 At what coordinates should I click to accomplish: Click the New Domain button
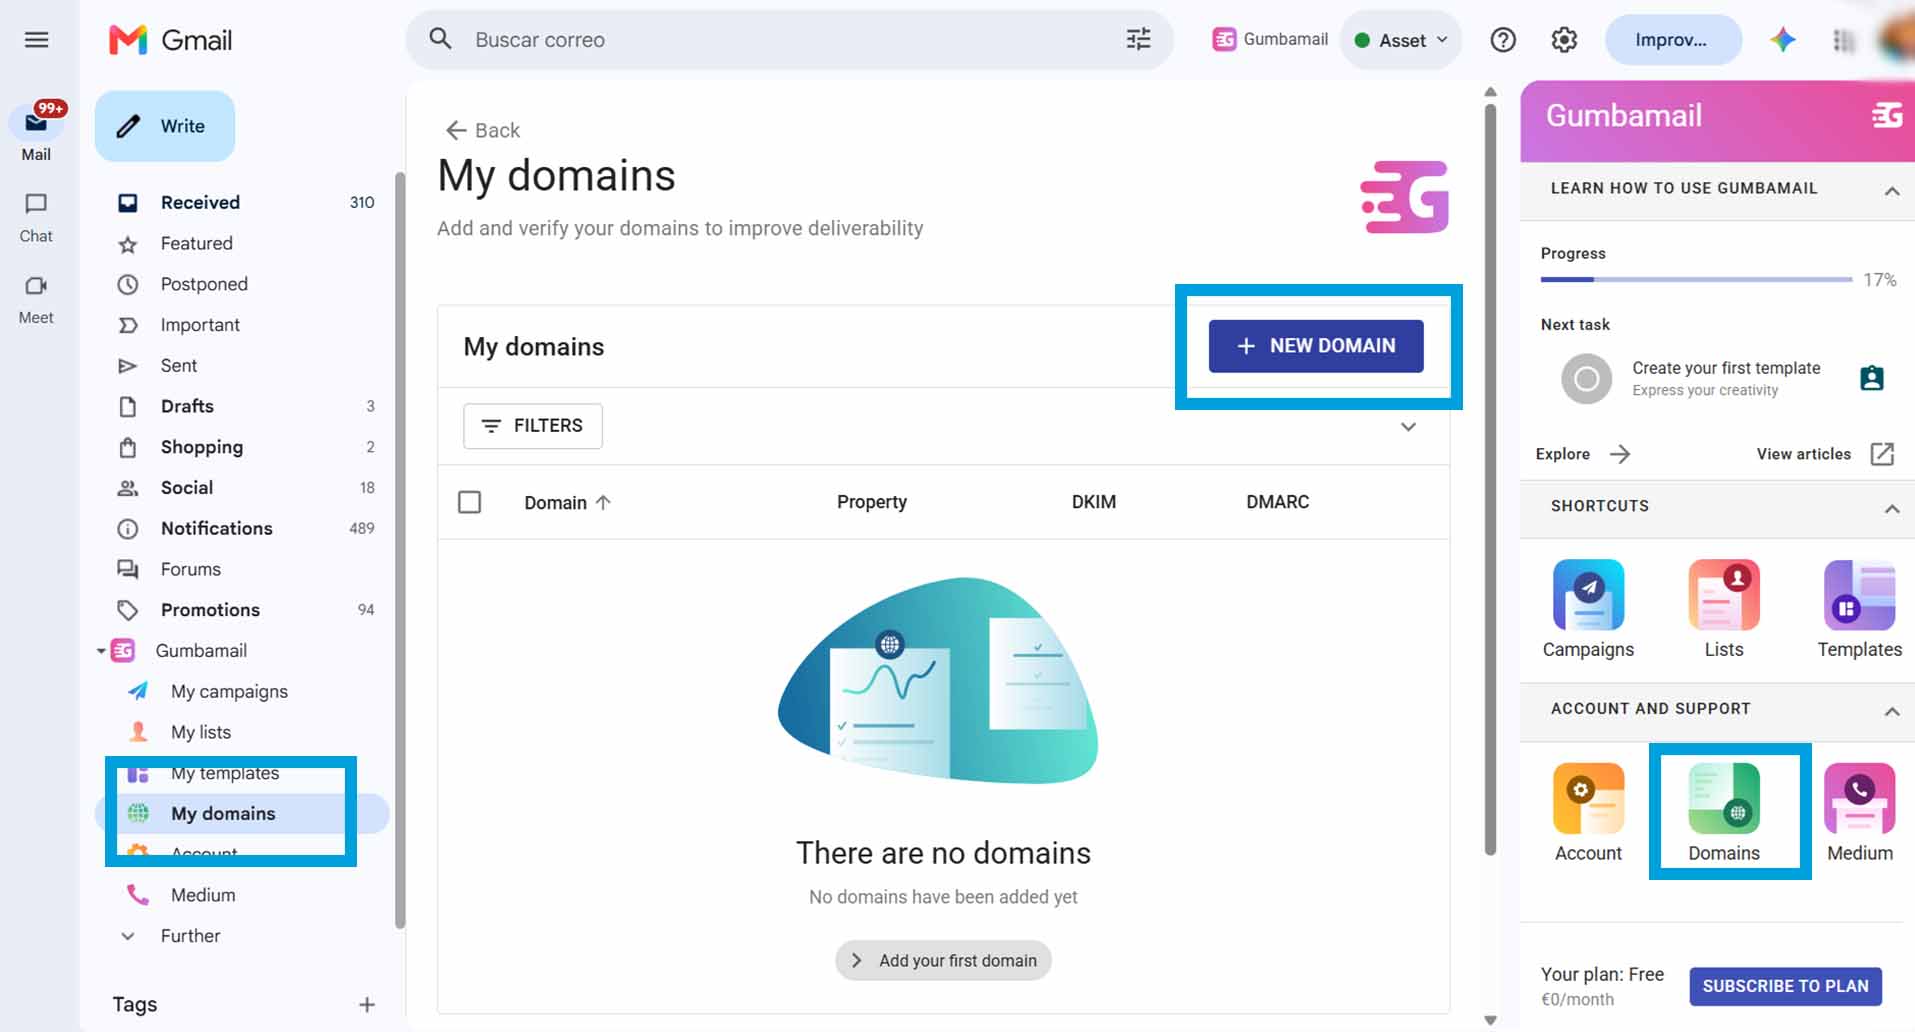[1316, 346]
